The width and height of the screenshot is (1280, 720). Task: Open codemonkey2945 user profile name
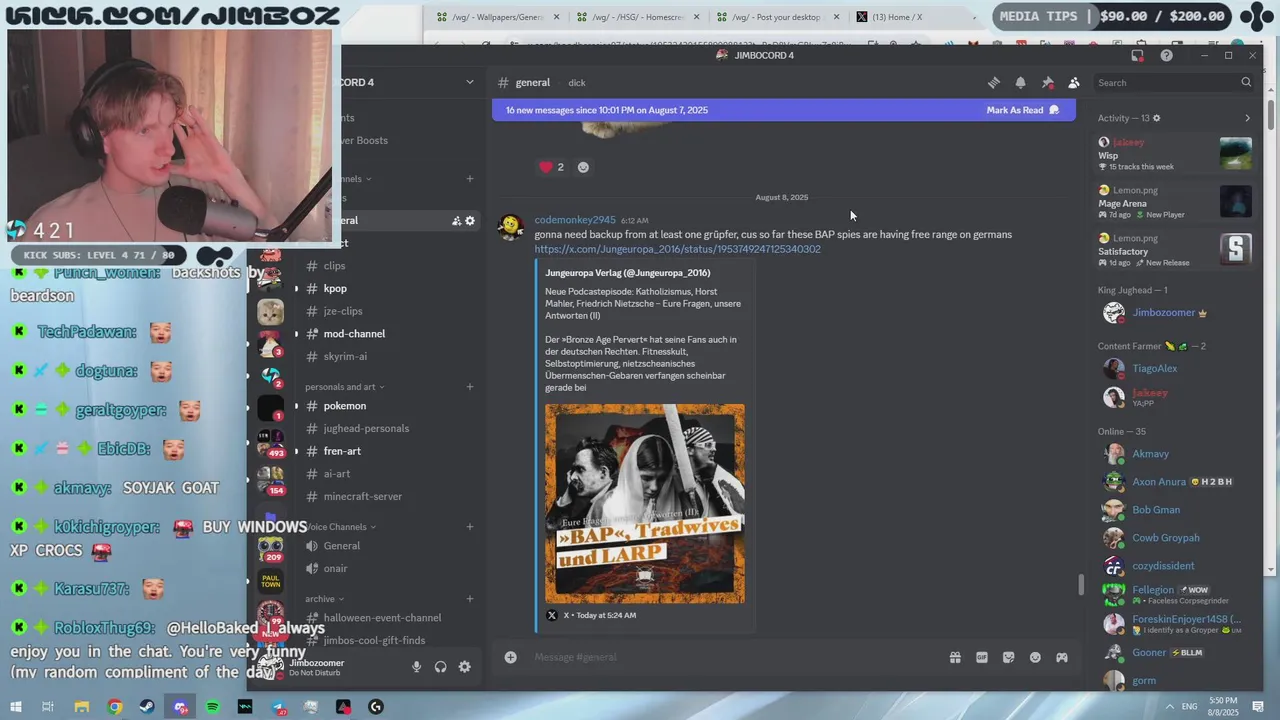(575, 220)
